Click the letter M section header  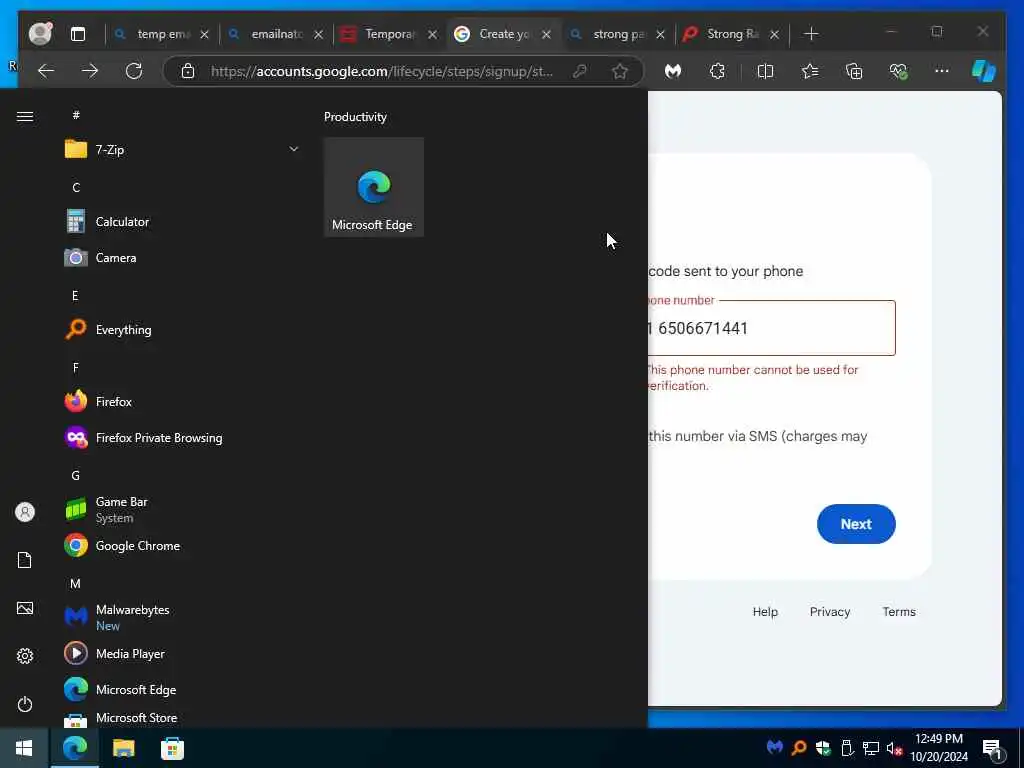[76, 583]
